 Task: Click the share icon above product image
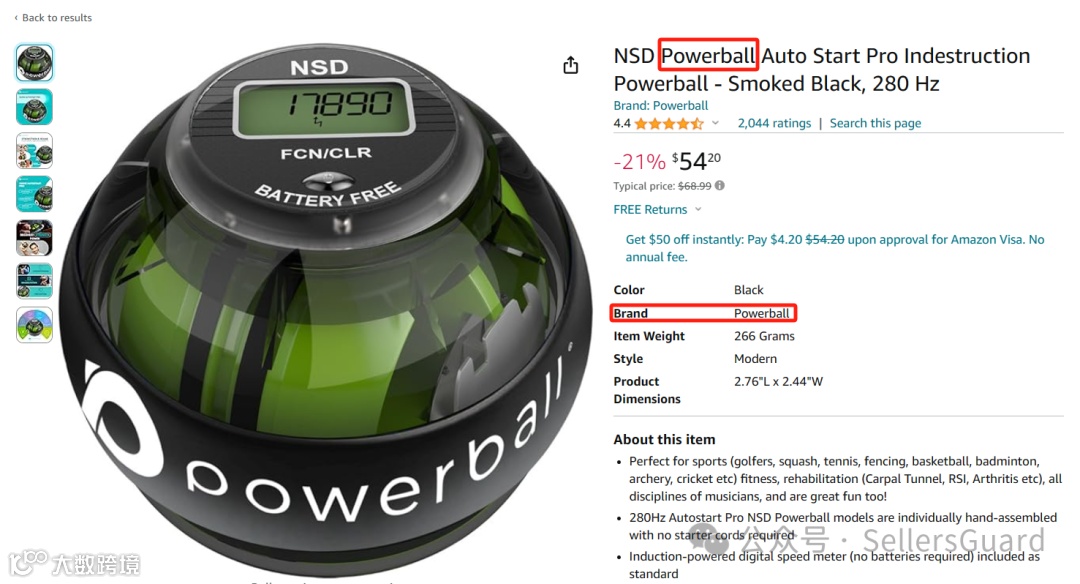click(x=570, y=65)
